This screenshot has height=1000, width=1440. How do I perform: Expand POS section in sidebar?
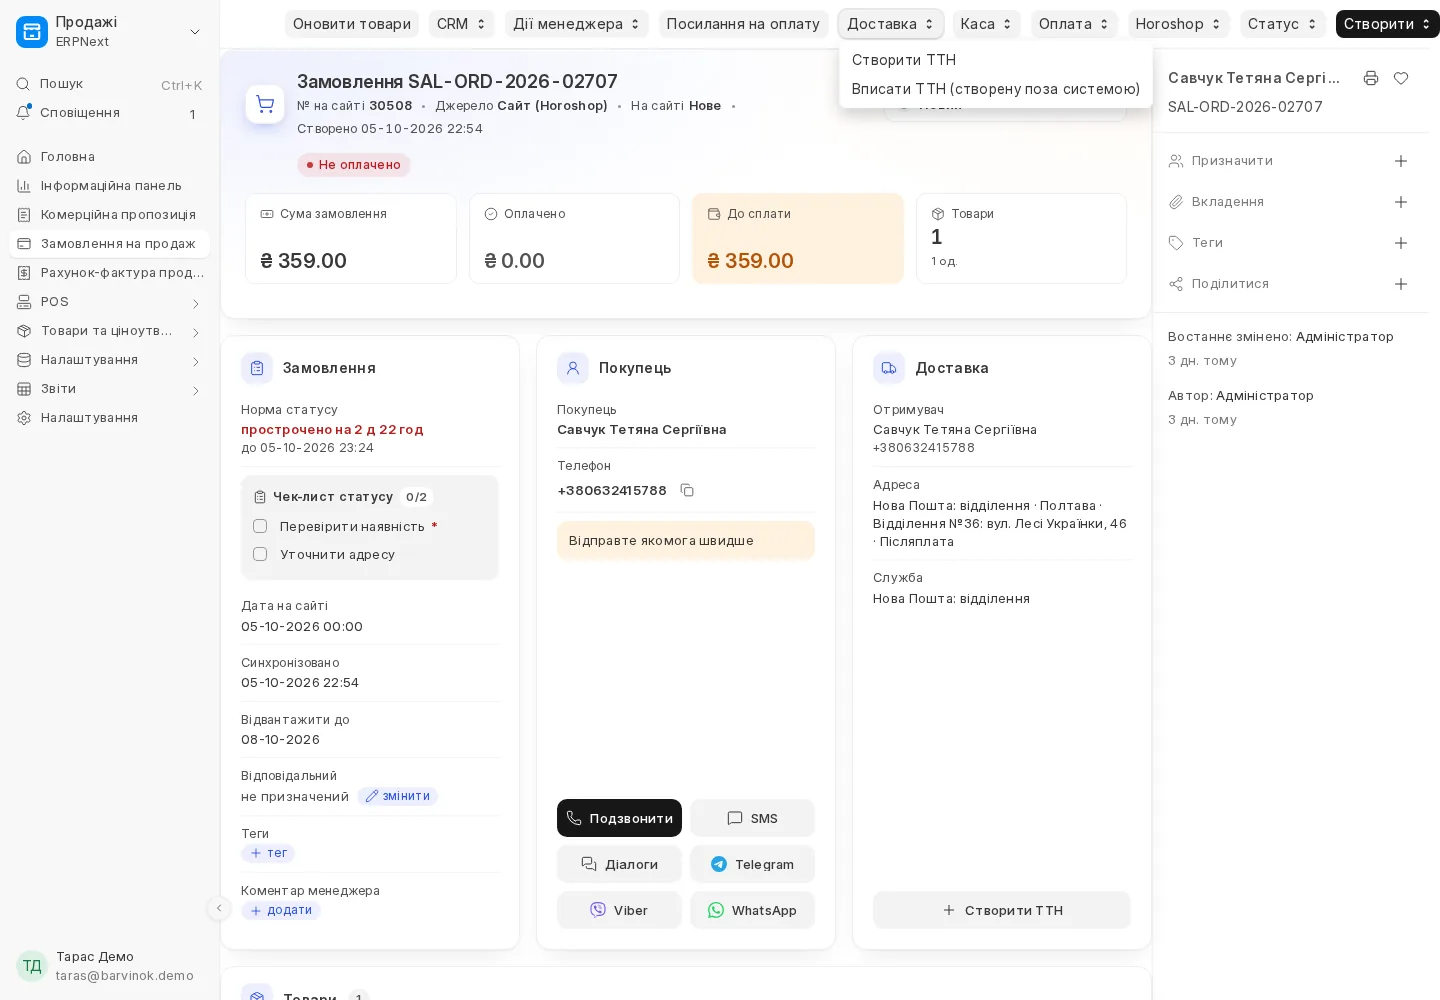pyautogui.click(x=109, y=302)
